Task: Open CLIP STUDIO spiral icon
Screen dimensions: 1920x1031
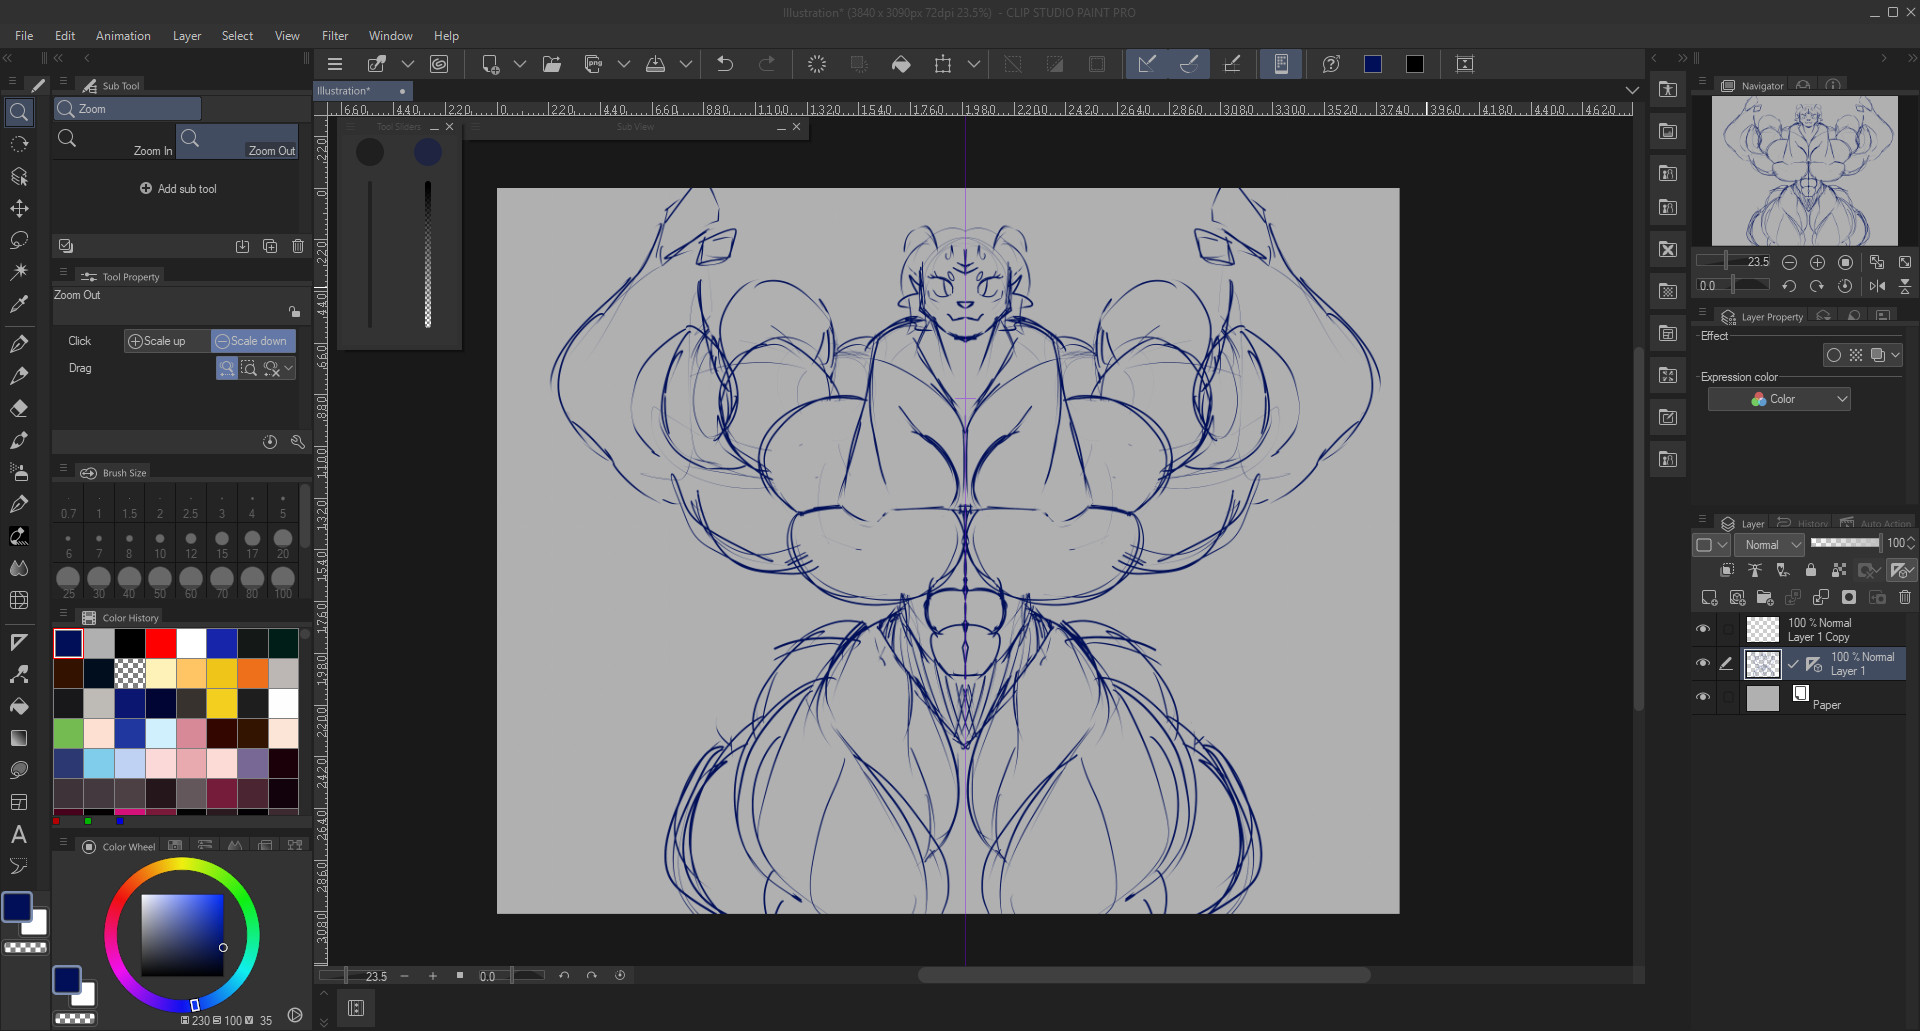Action: click(x=439, y=64)
